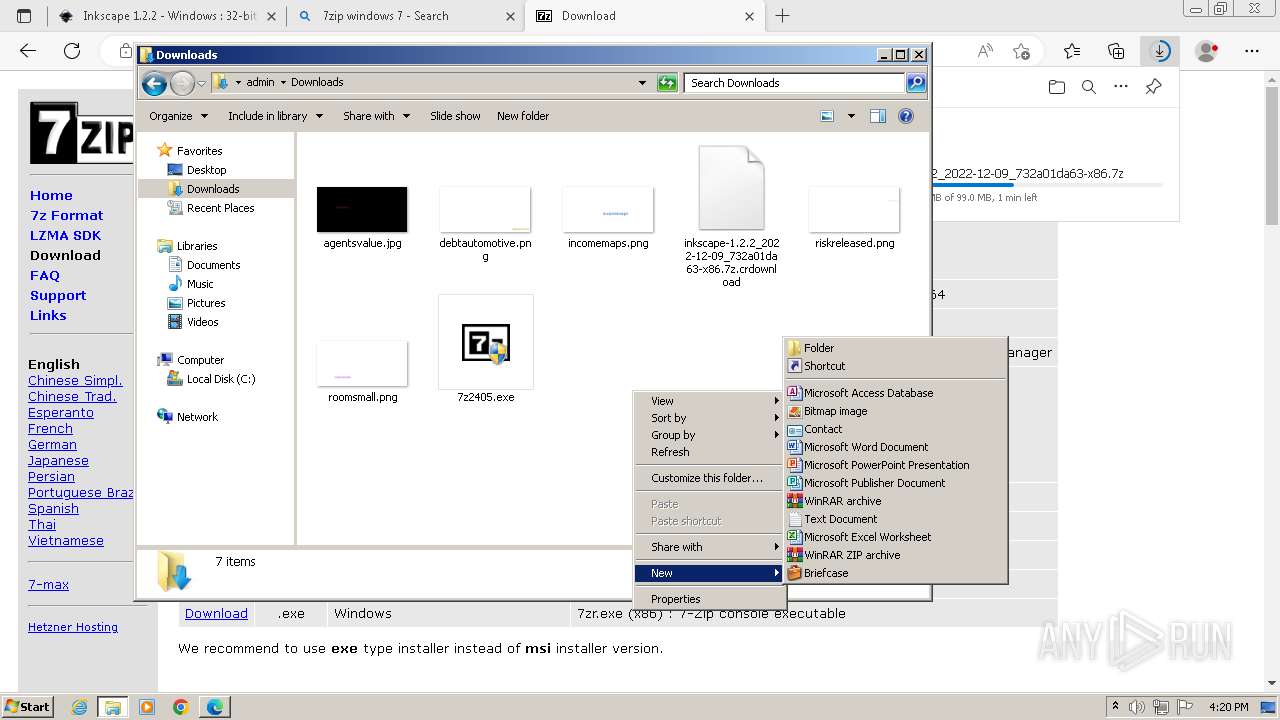The height and width of the screenshot is (720, 1280).
Task: Select Computer in navigation pane
Action: click(200, 360)
